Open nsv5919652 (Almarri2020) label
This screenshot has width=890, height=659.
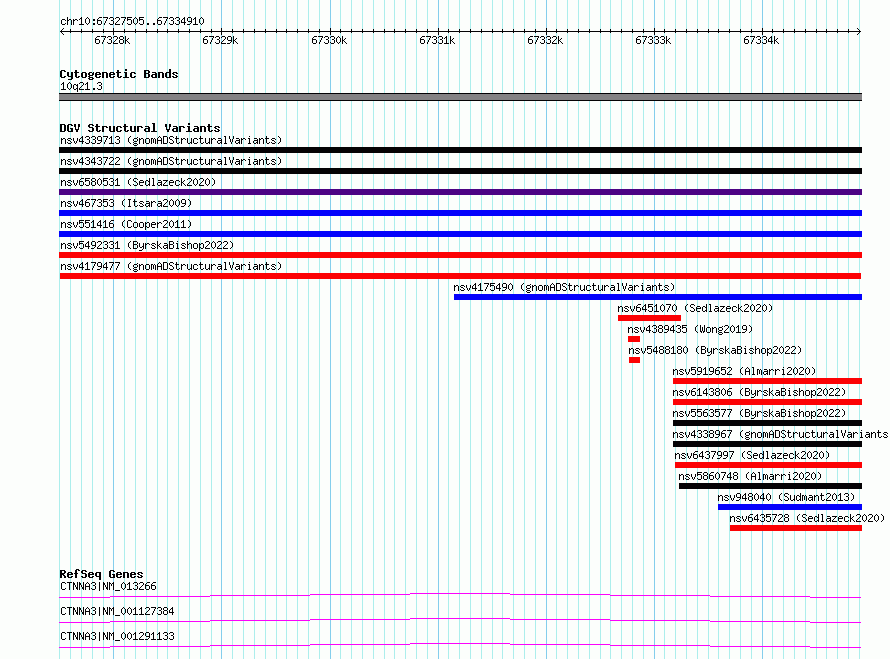point(744,371)
